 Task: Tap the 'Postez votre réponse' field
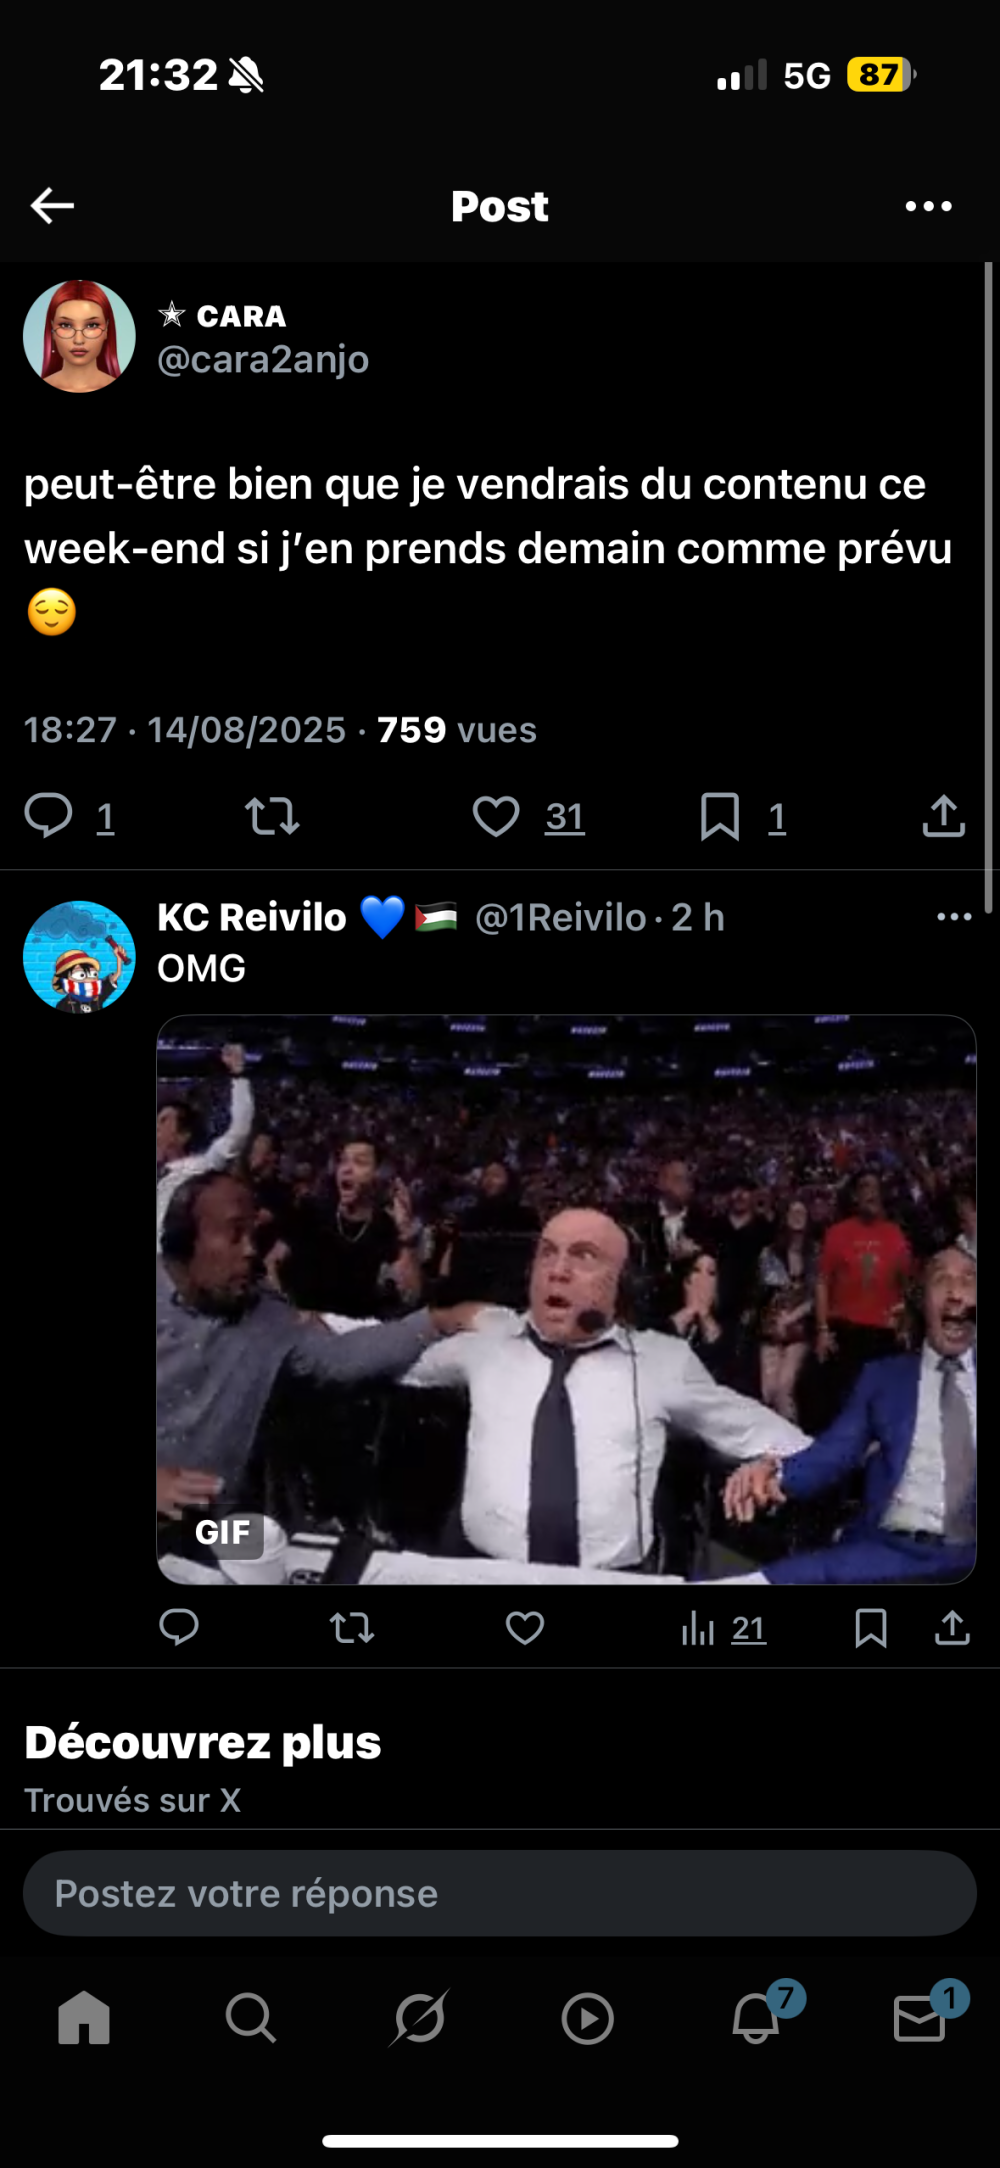coord(500,1893)
